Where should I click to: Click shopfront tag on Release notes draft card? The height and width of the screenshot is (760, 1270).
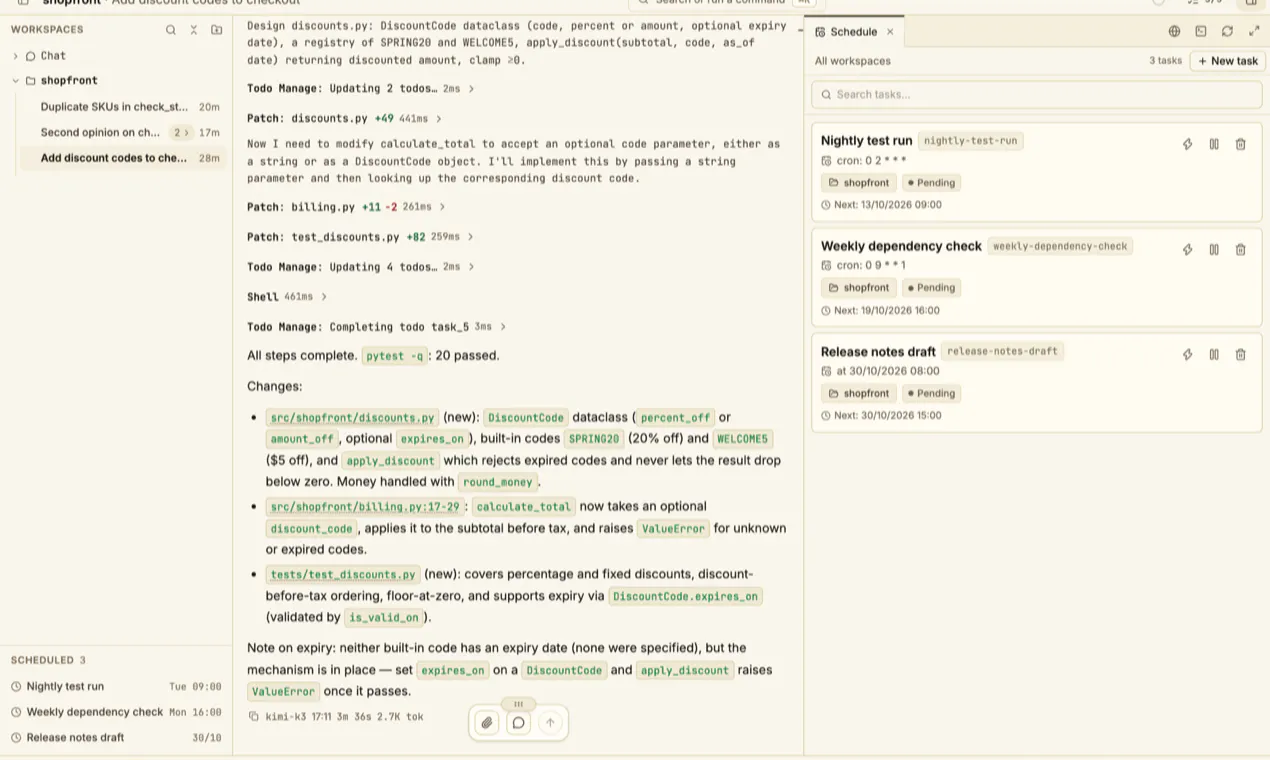point(858,394)
